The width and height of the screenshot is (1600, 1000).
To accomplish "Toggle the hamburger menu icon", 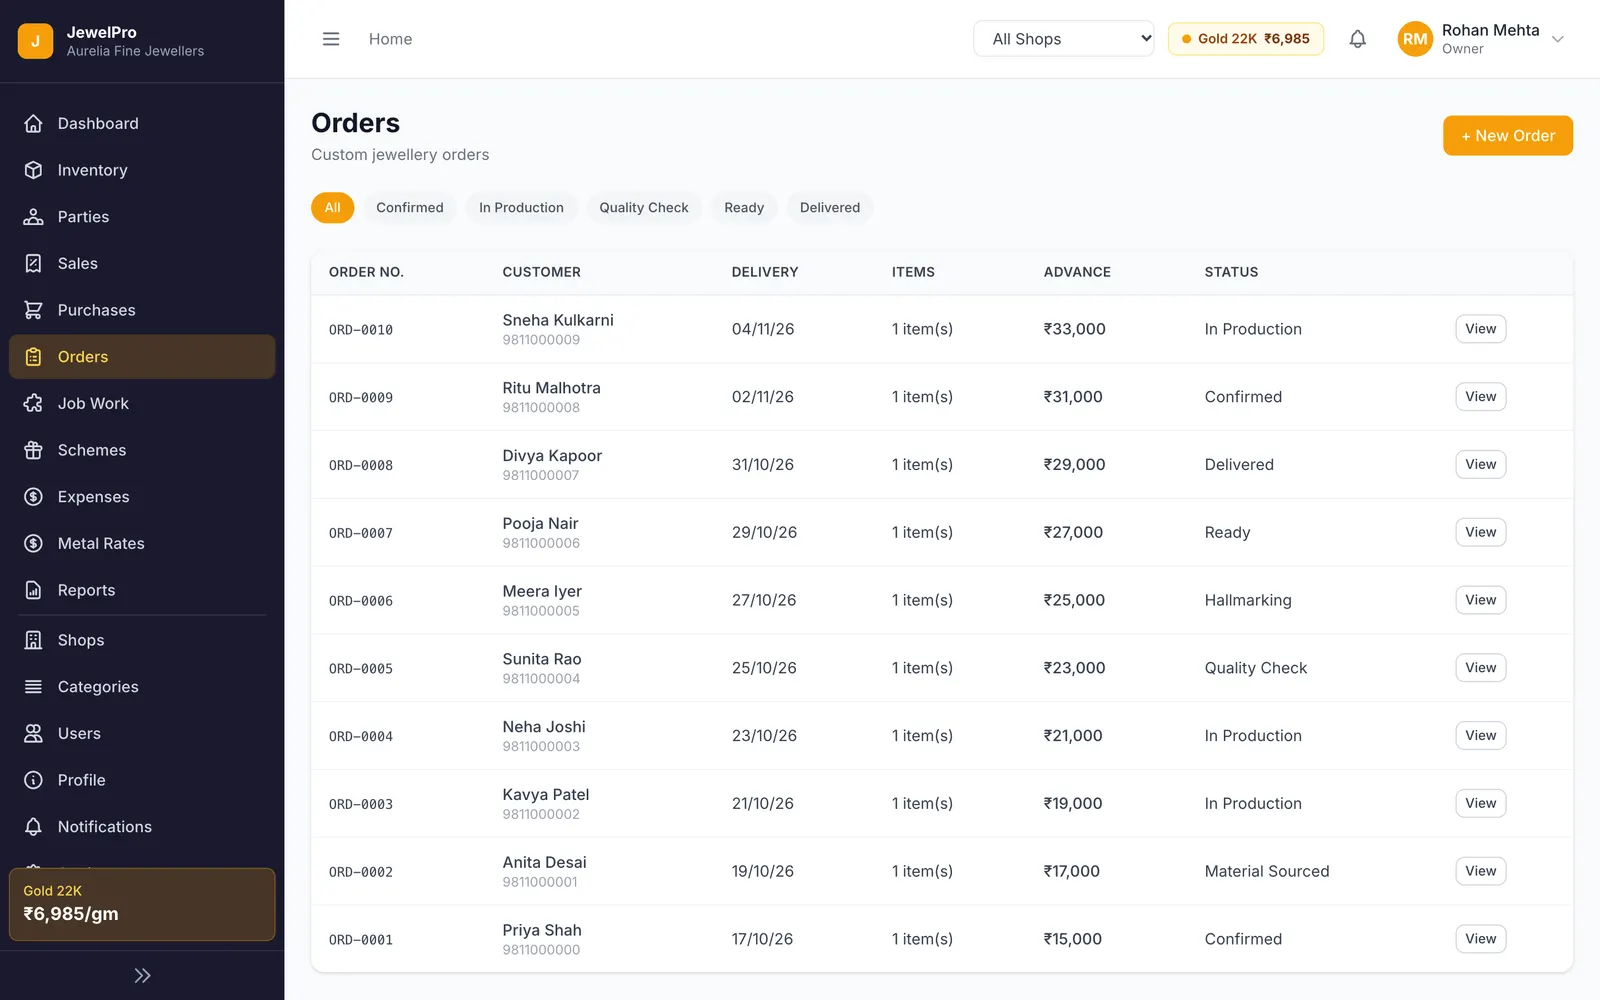I will [x=331, y=39].
